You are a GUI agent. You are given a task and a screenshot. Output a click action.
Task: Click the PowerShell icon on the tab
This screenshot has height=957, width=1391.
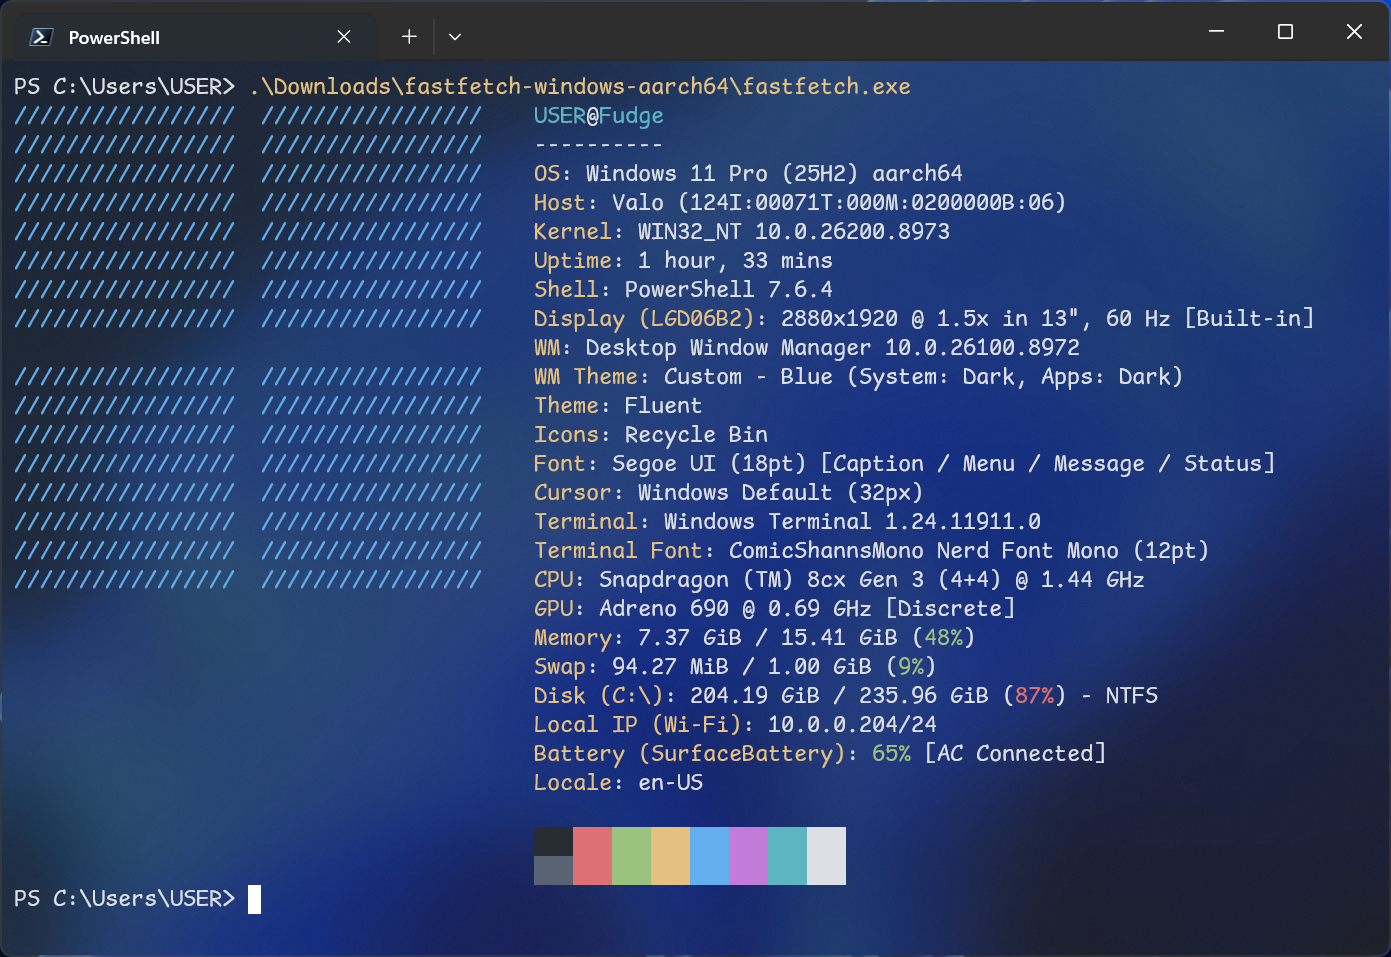tap(41, 37)
